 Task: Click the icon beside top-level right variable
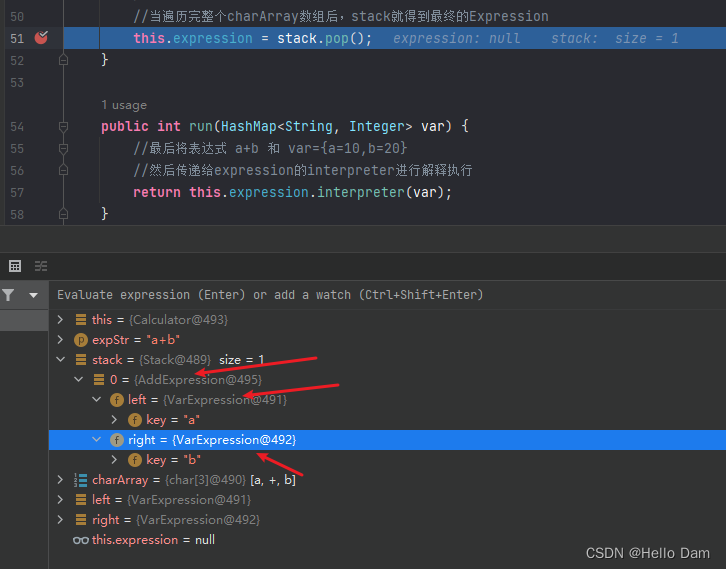click(81, 520)
